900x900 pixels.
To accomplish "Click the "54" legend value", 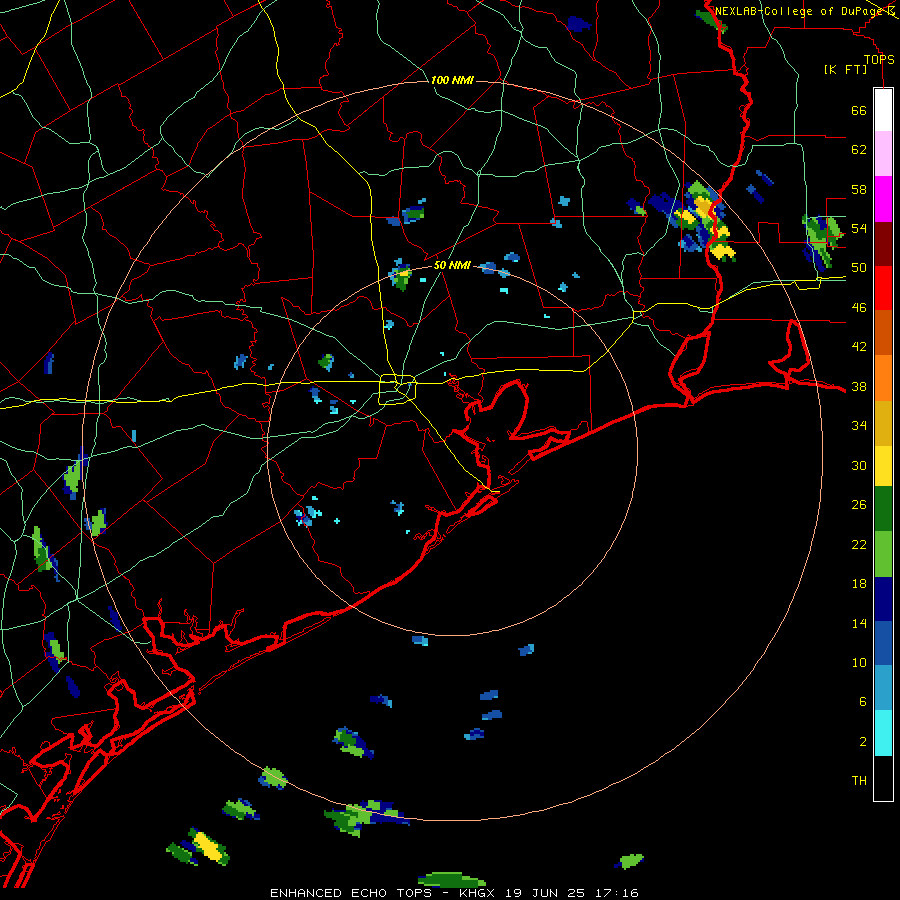I will pyautogui.click(x=859, y=228).
